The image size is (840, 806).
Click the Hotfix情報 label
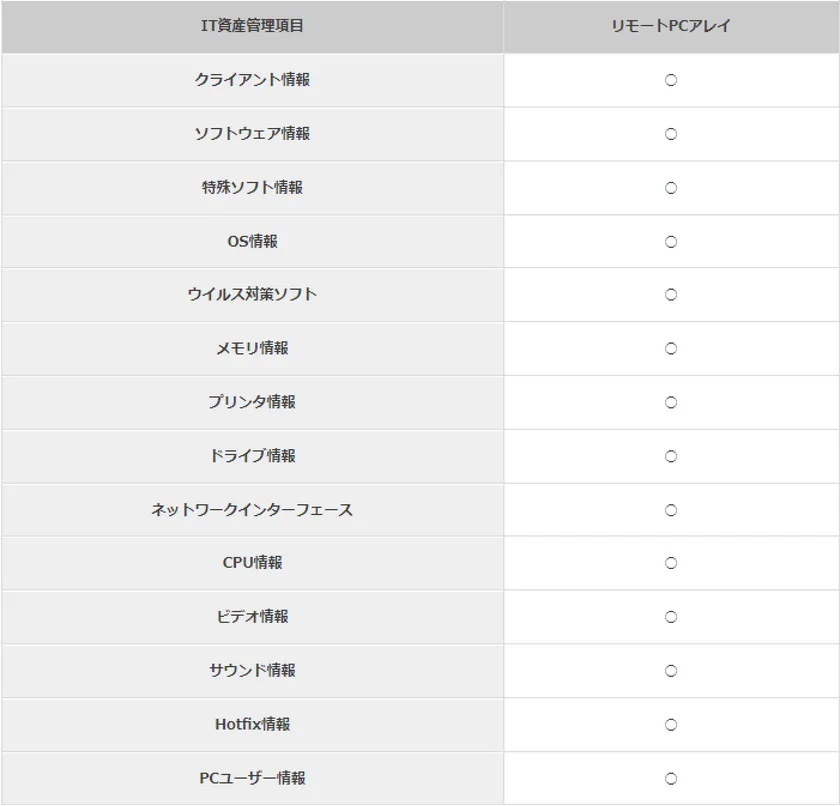252,724
